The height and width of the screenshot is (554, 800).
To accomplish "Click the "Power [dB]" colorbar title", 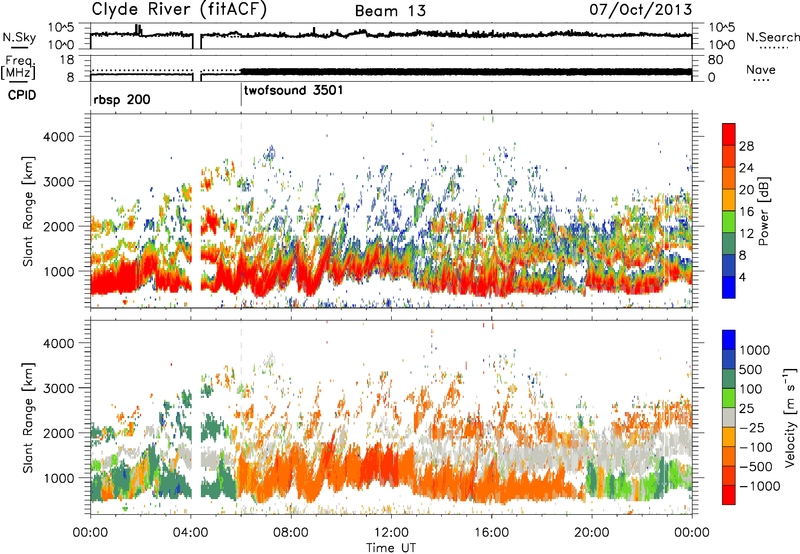I will pos(763,211).
